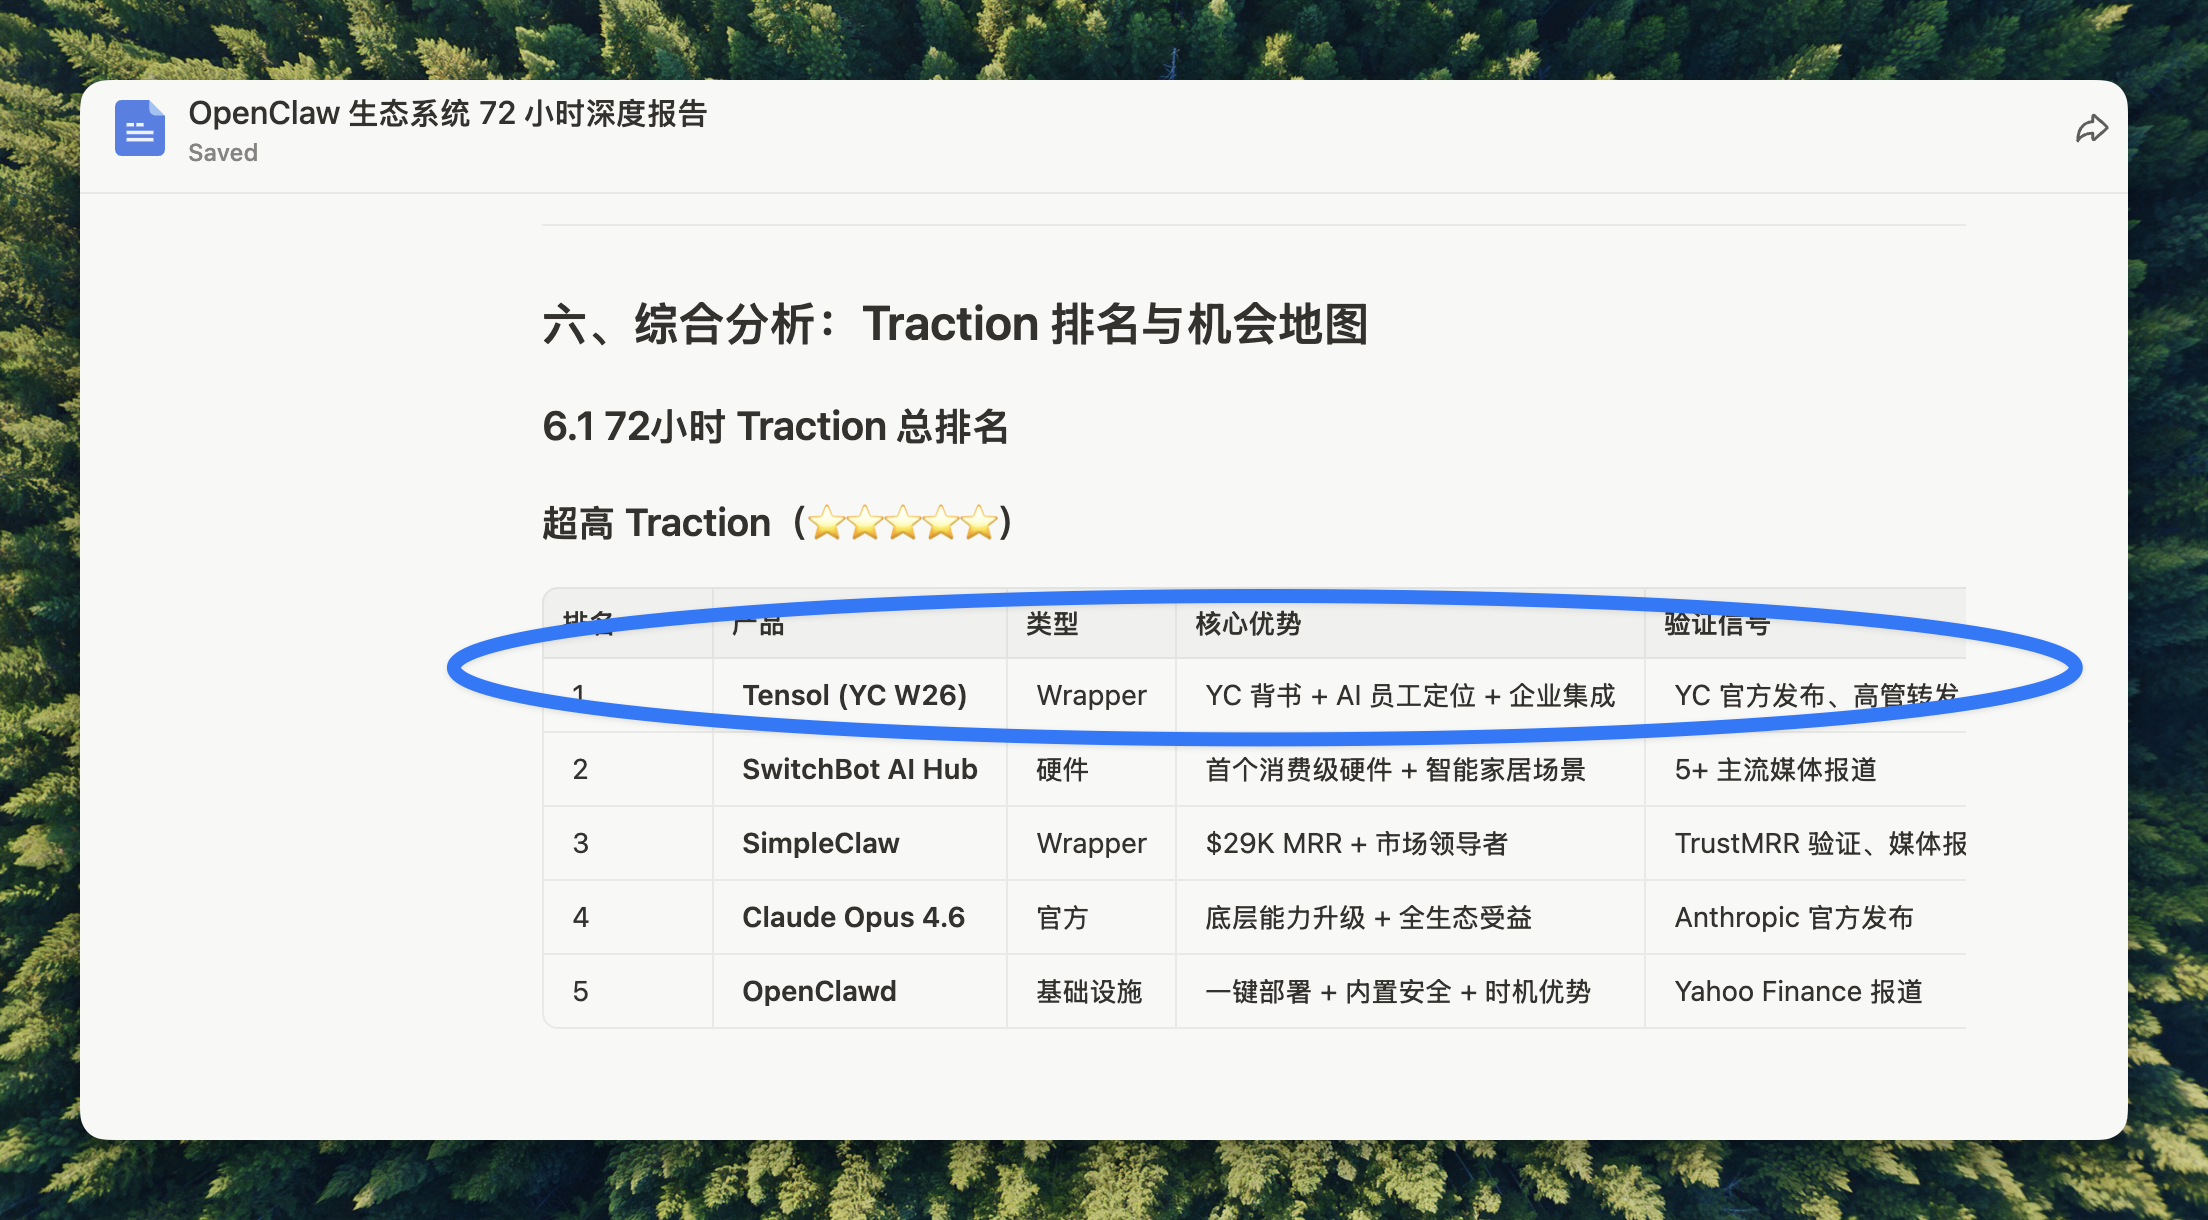Select the SwitchBot AI Hub cell
This screenshot has height=1220, width=2208.
tap(859, 769)
